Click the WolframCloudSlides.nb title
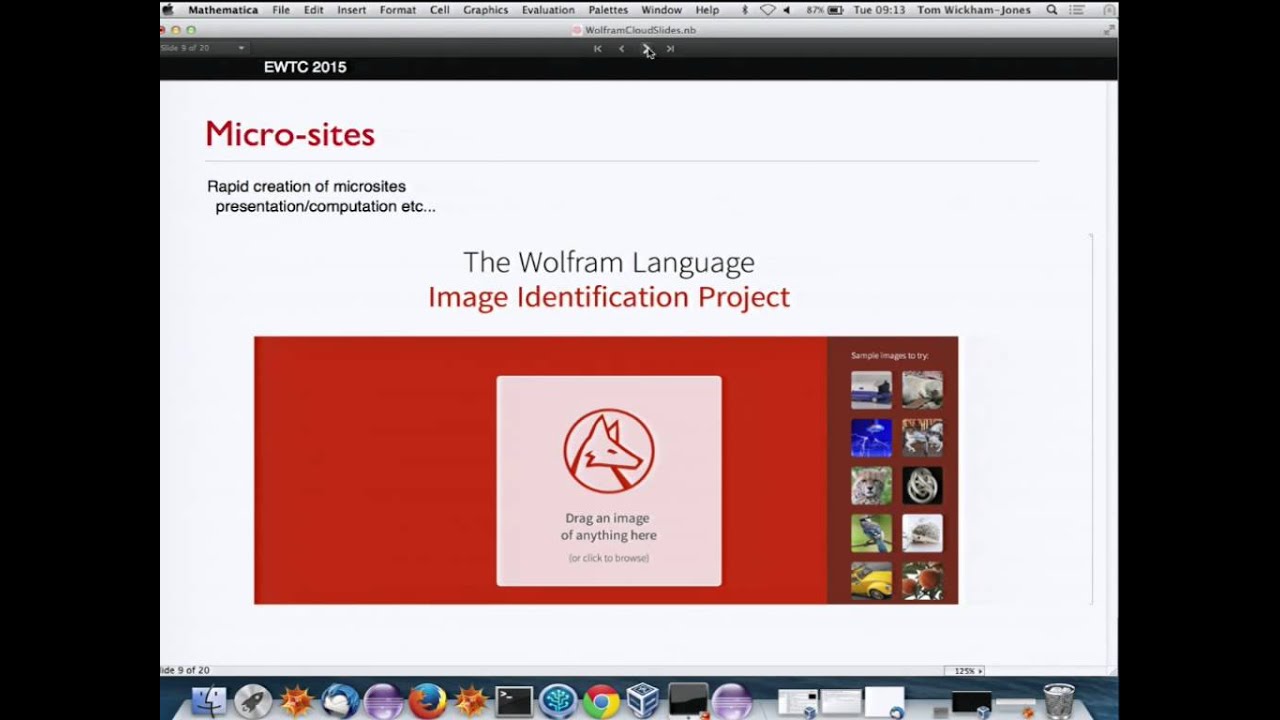 point(640,30)
